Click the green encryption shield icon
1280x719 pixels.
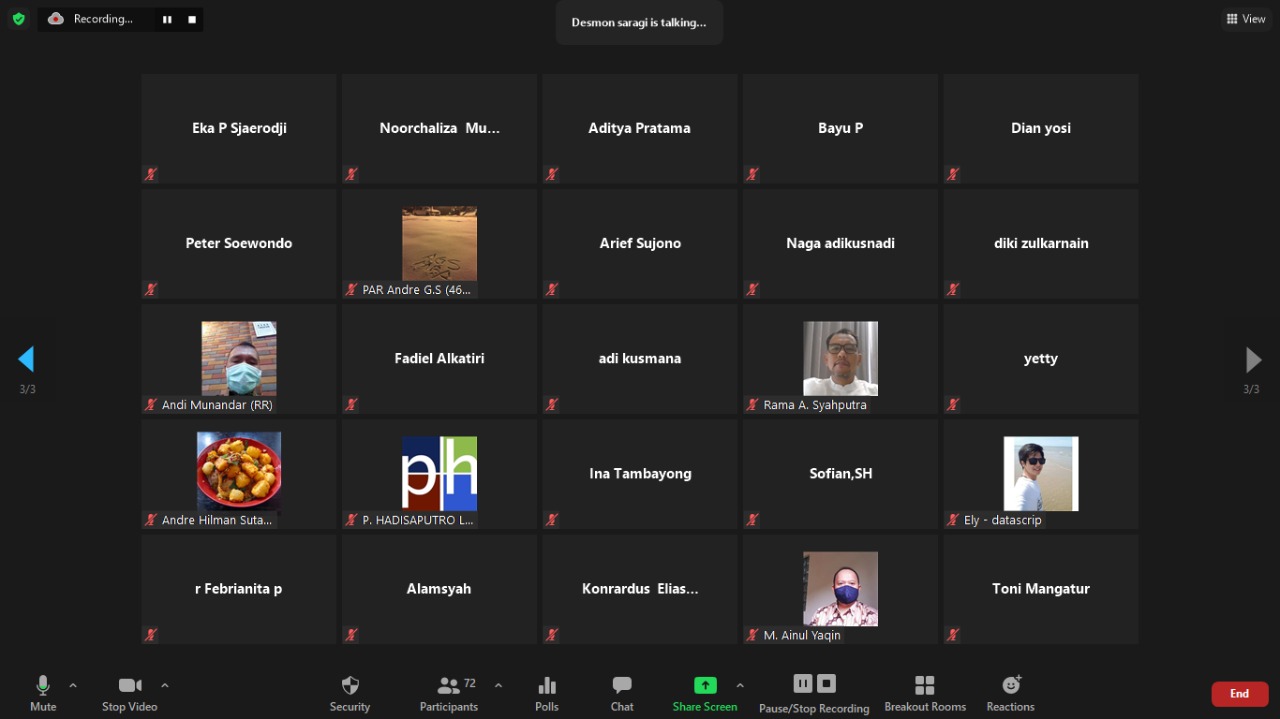tap(18, 19)
